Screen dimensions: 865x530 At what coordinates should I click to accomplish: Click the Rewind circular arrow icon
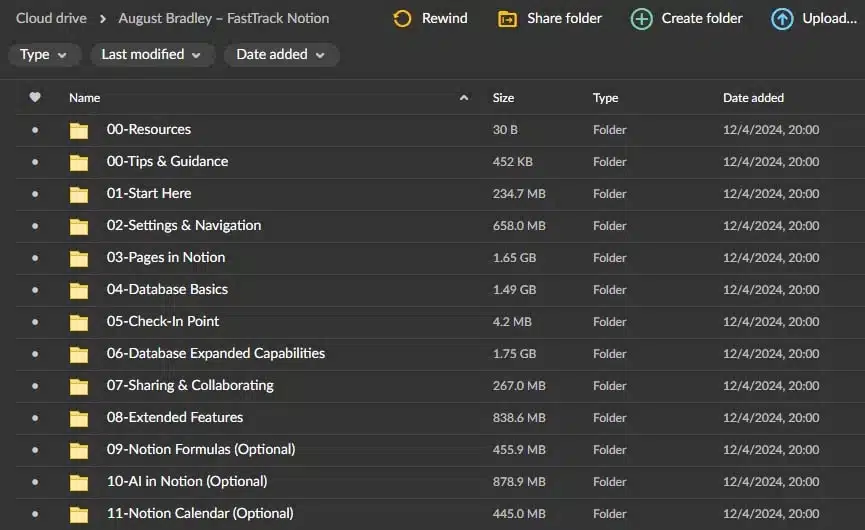(402, 19)
